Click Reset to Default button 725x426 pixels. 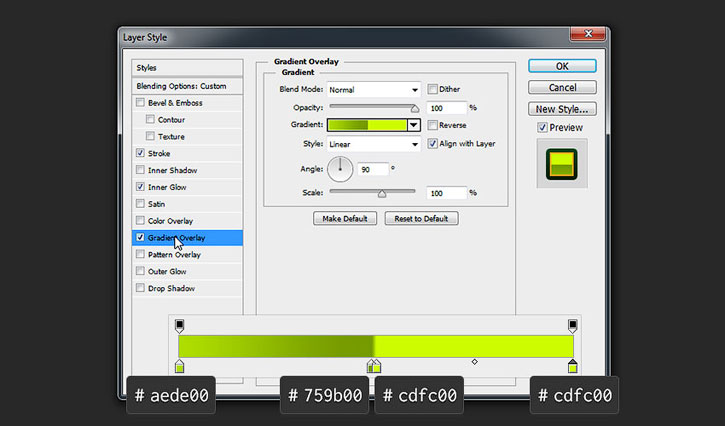click(x=421, y=218)
